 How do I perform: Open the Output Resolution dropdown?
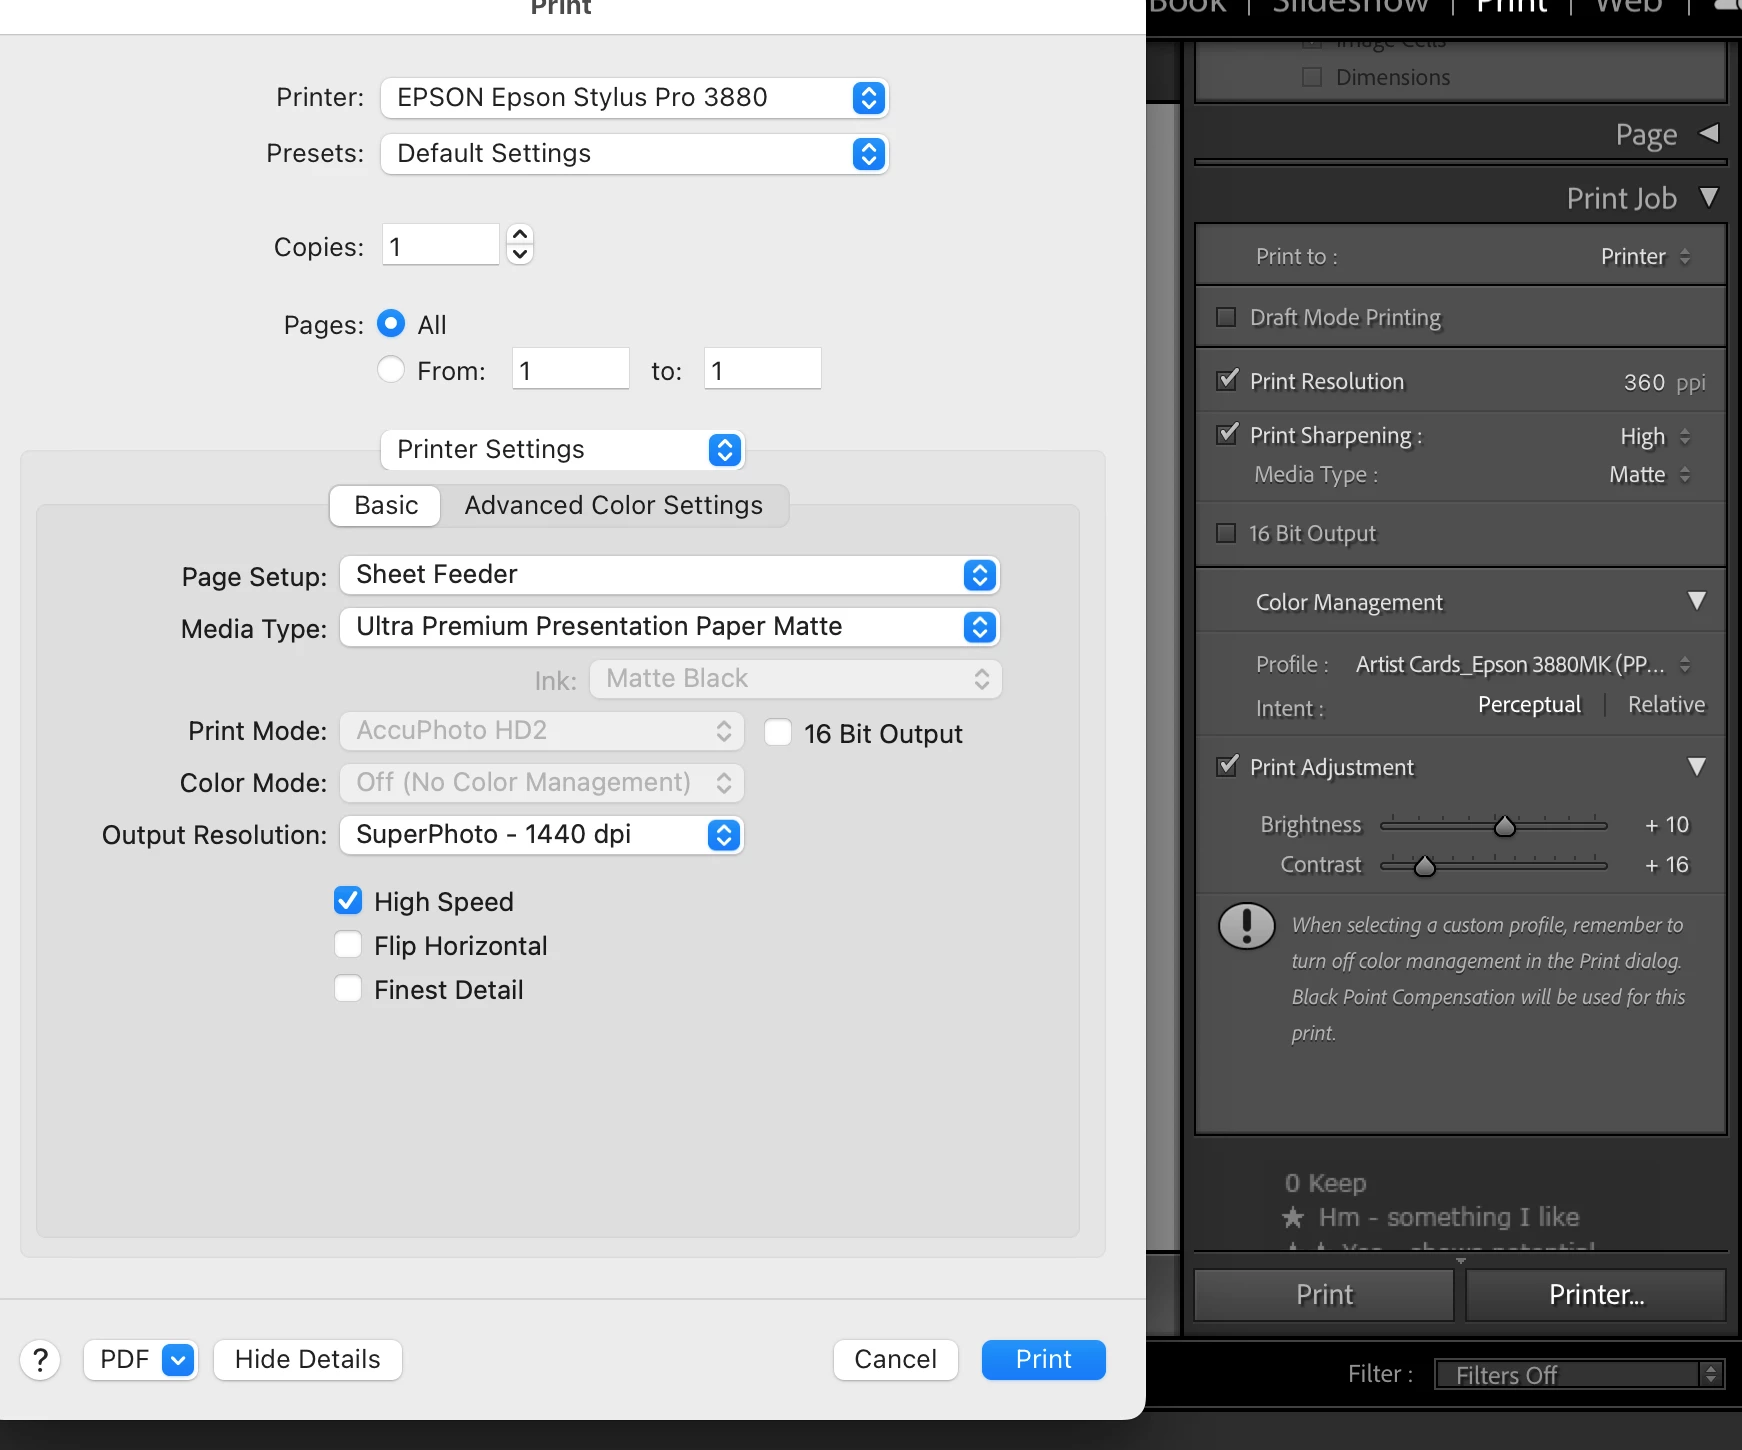[542, 835]
